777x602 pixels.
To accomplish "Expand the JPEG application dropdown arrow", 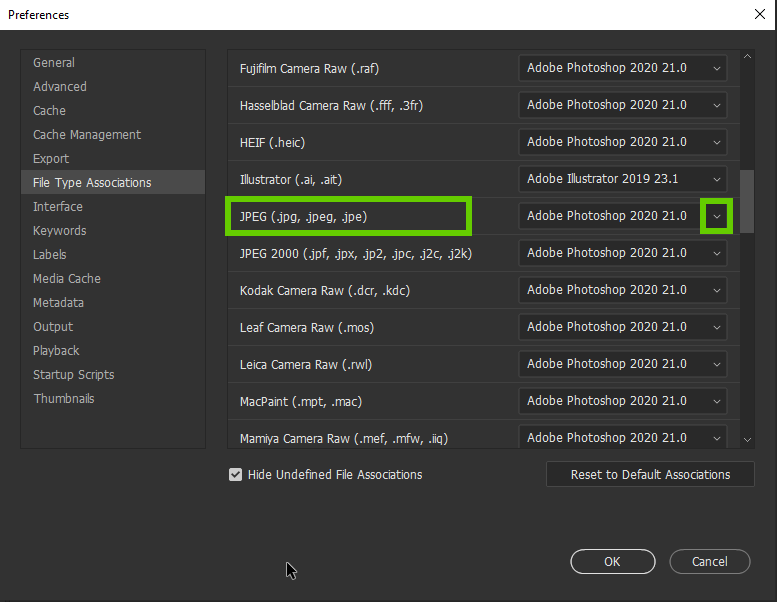I will click(716, 216).
